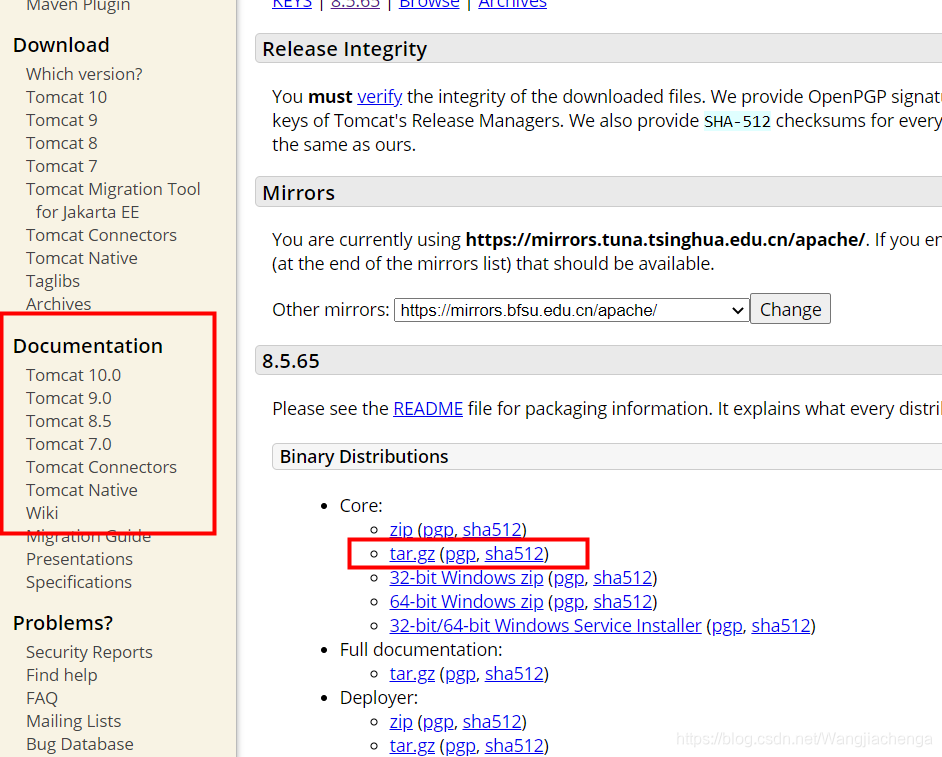Open the README file link
The image size is (942, 757).
point(428,409)
